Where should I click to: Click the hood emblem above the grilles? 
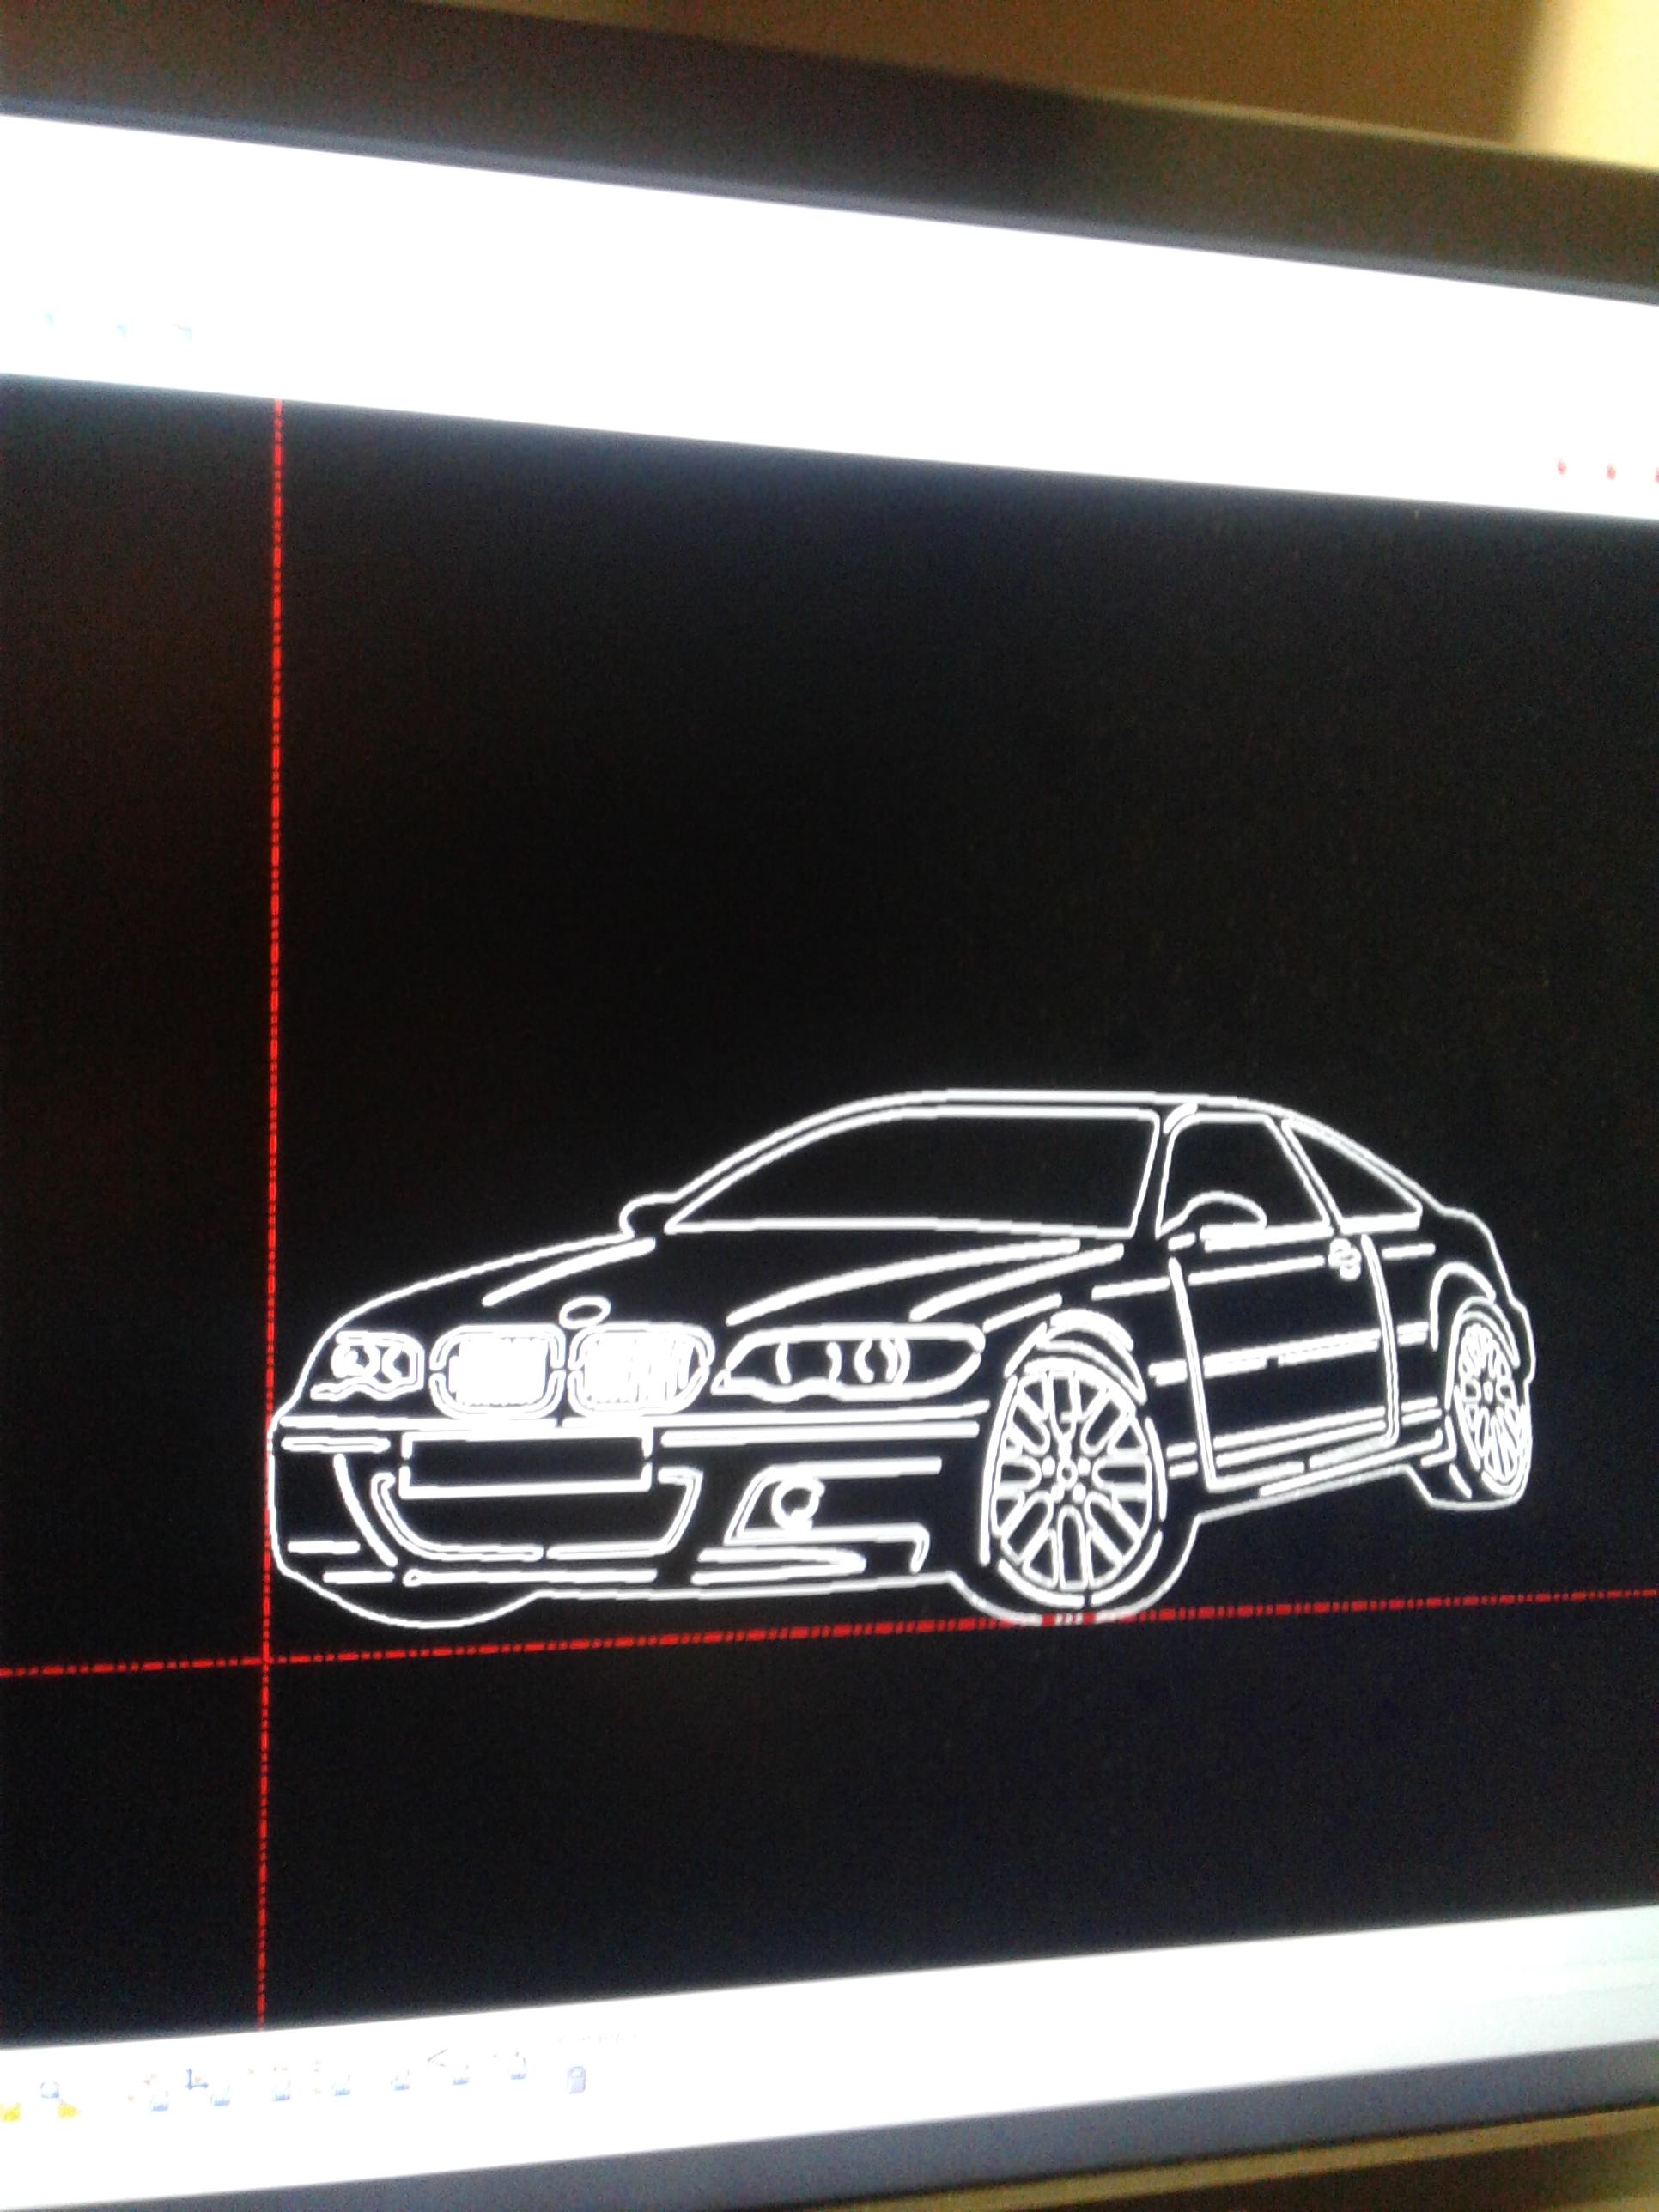pyautogui.click(x=584, y=1310)
